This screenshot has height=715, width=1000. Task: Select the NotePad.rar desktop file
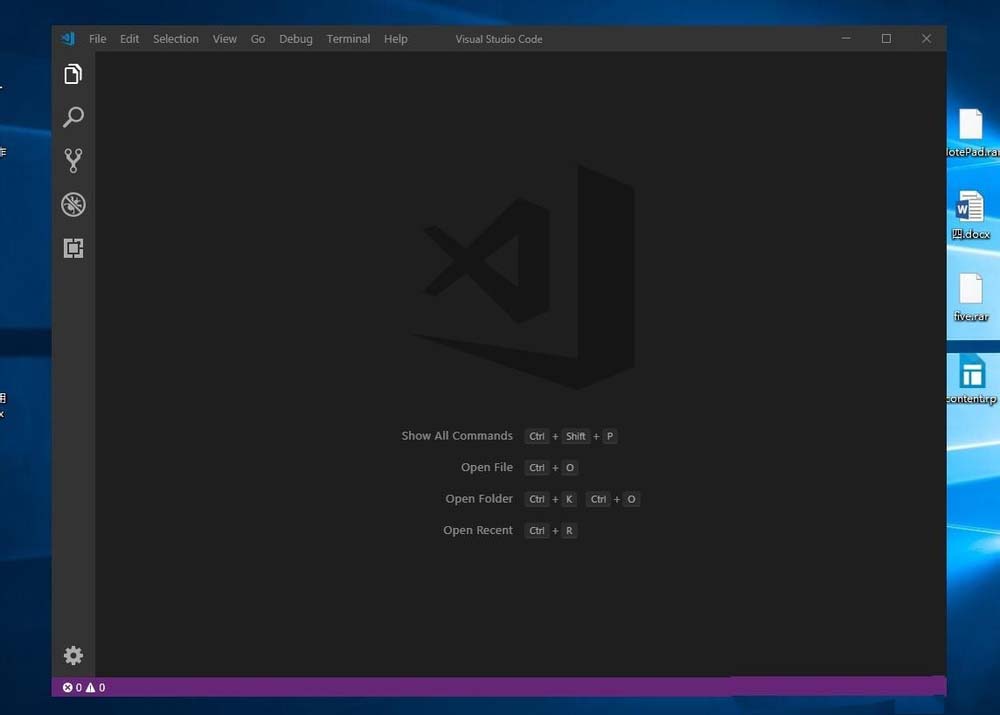pos(972,133)
